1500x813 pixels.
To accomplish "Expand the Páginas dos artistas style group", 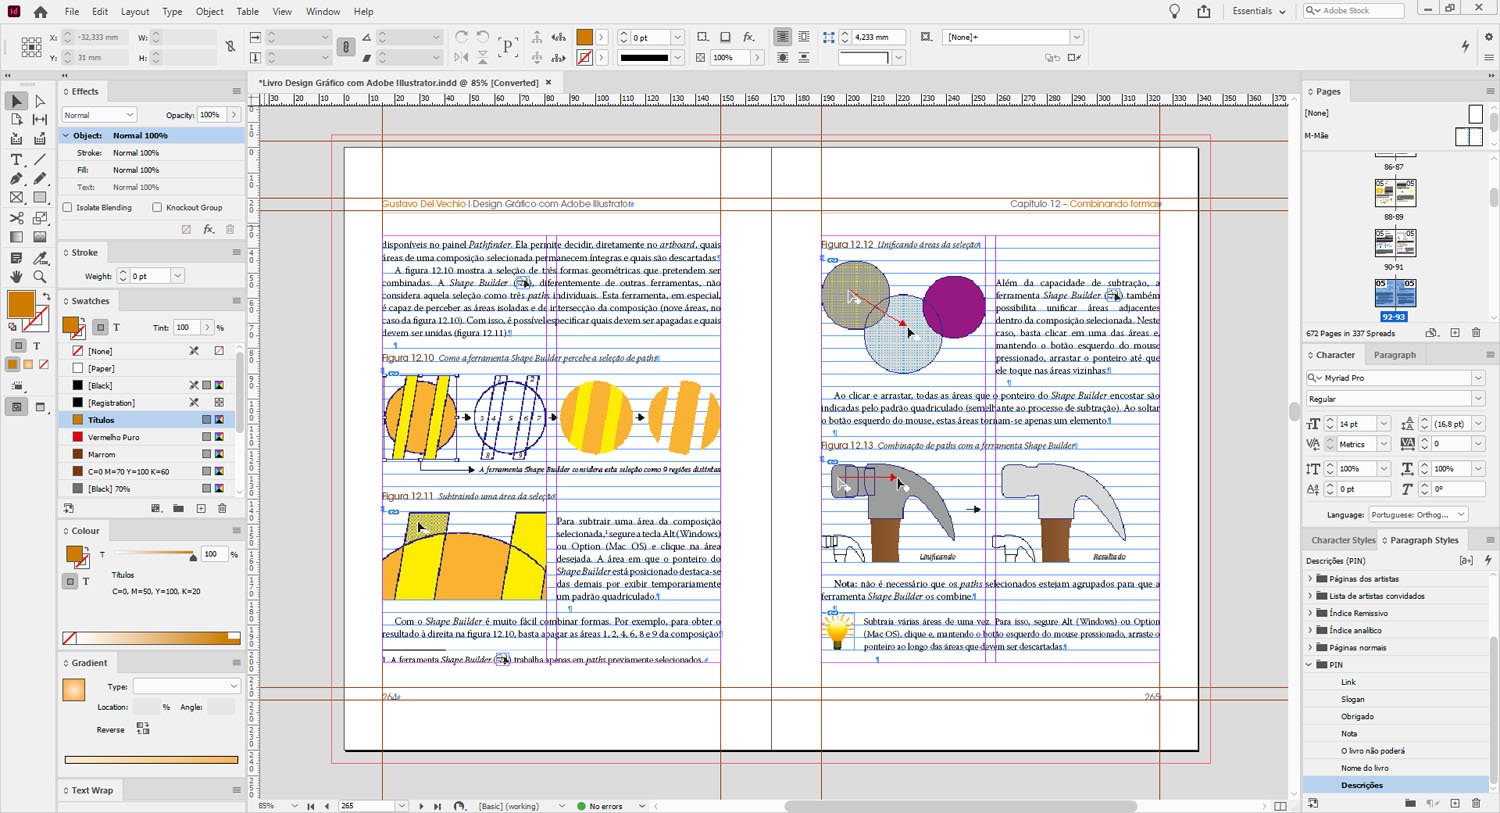I will (1310, 579).
